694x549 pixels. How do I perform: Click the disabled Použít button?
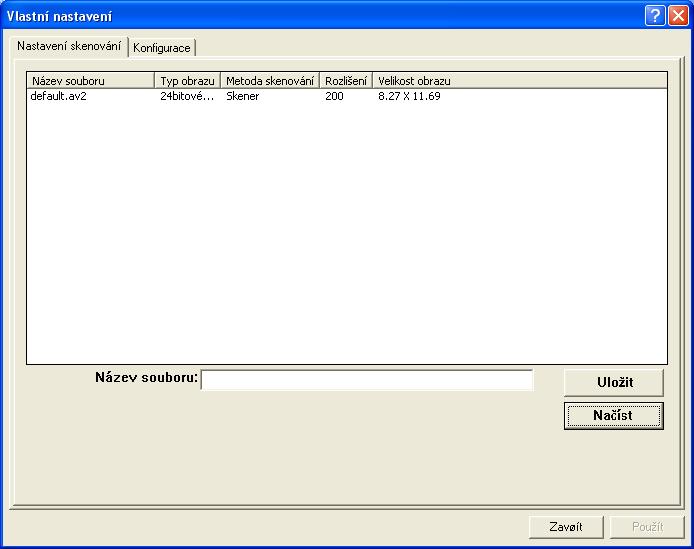pos(648,527)
